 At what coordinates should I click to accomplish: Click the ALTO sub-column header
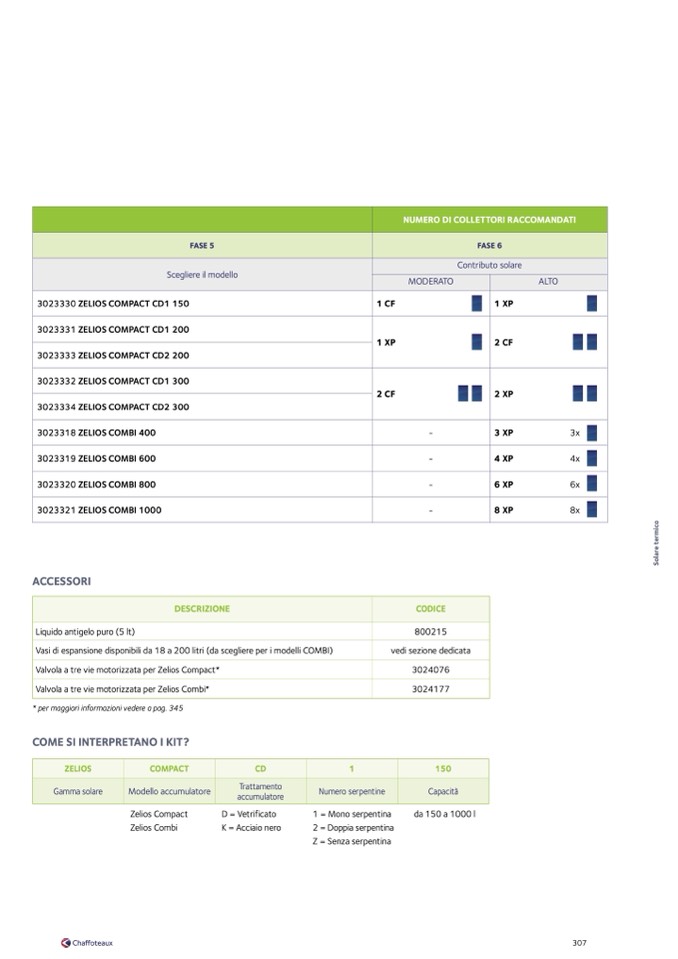coord(548,282)
